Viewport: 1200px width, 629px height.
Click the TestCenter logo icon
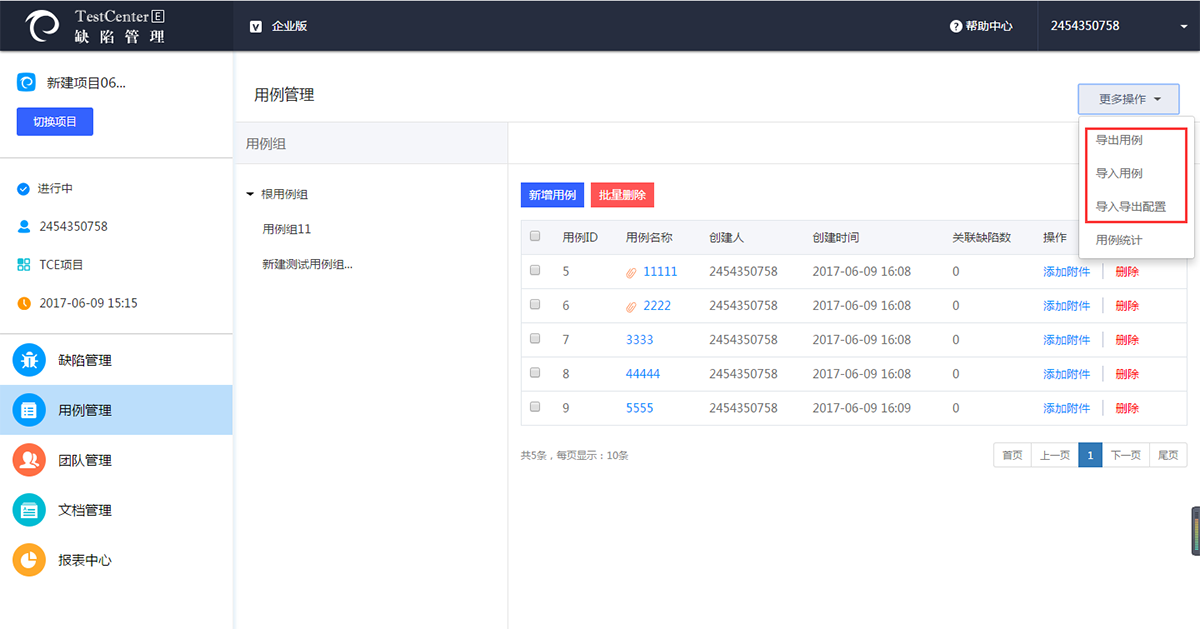[43, 26]
